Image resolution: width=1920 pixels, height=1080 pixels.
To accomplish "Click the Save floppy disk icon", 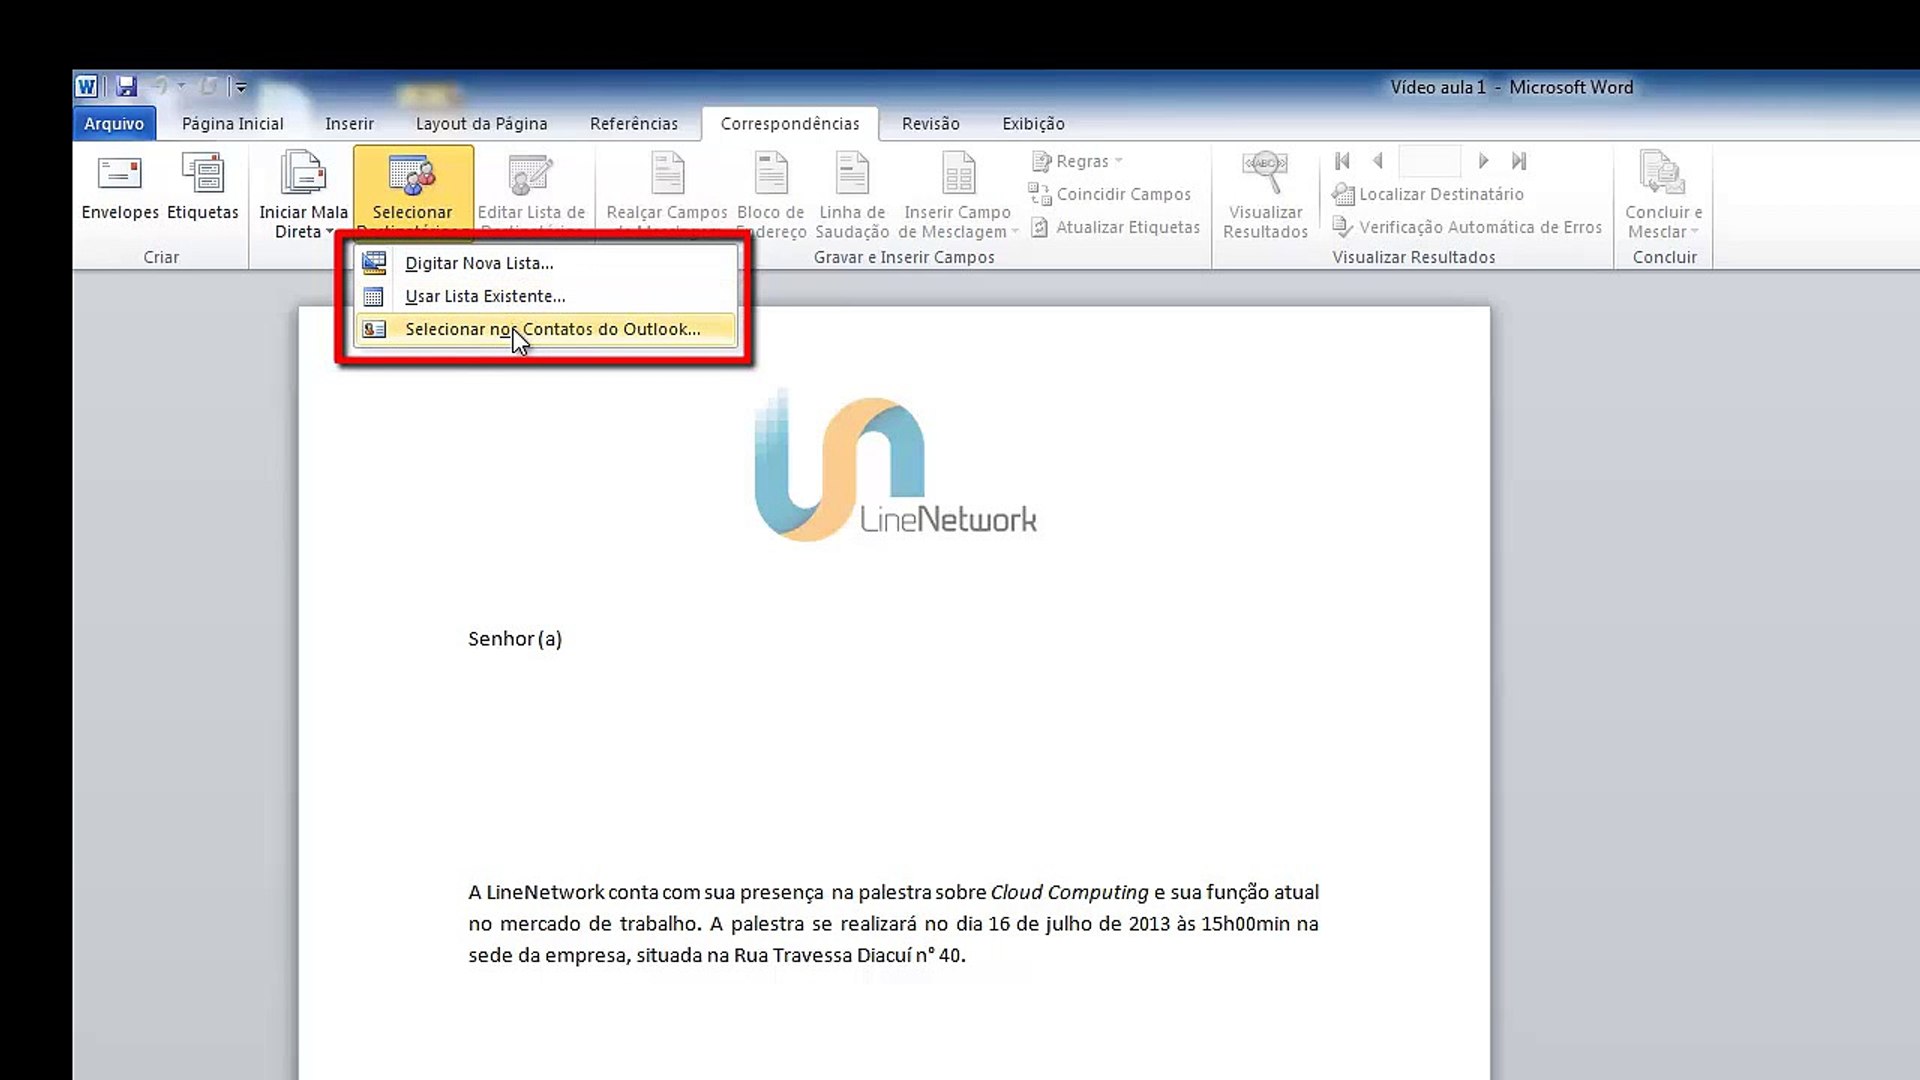I will (x=126, y=87).
